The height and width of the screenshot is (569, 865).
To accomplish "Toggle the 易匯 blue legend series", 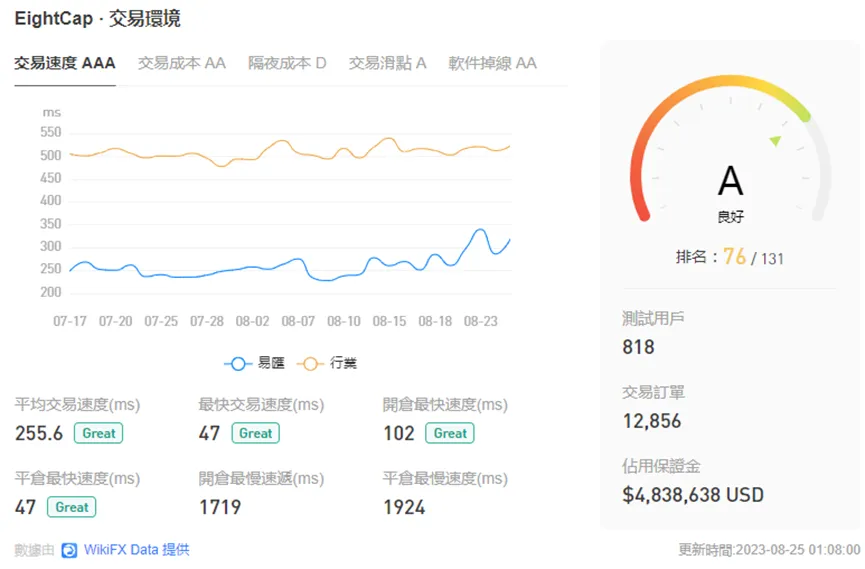I will click(x=255, y=363).
